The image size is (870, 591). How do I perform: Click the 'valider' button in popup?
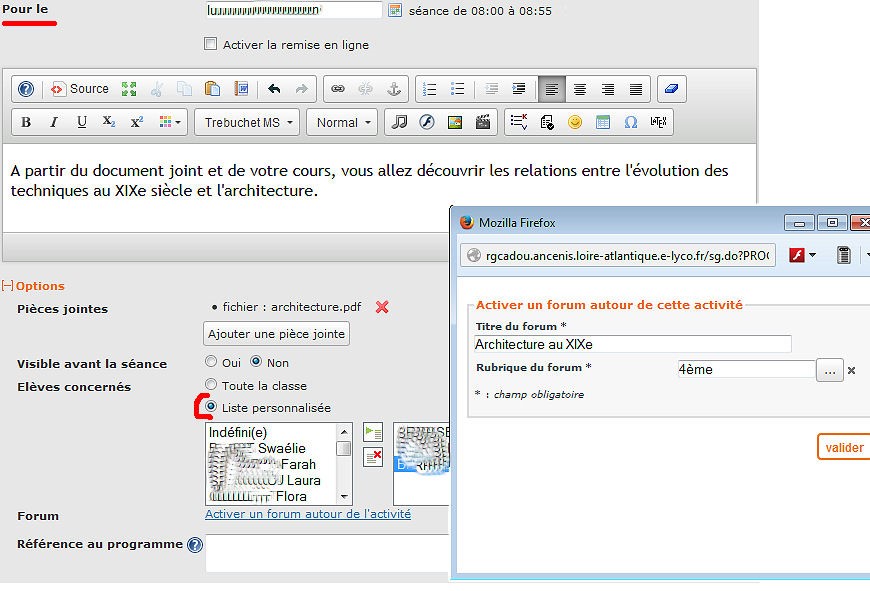point(844,447)
